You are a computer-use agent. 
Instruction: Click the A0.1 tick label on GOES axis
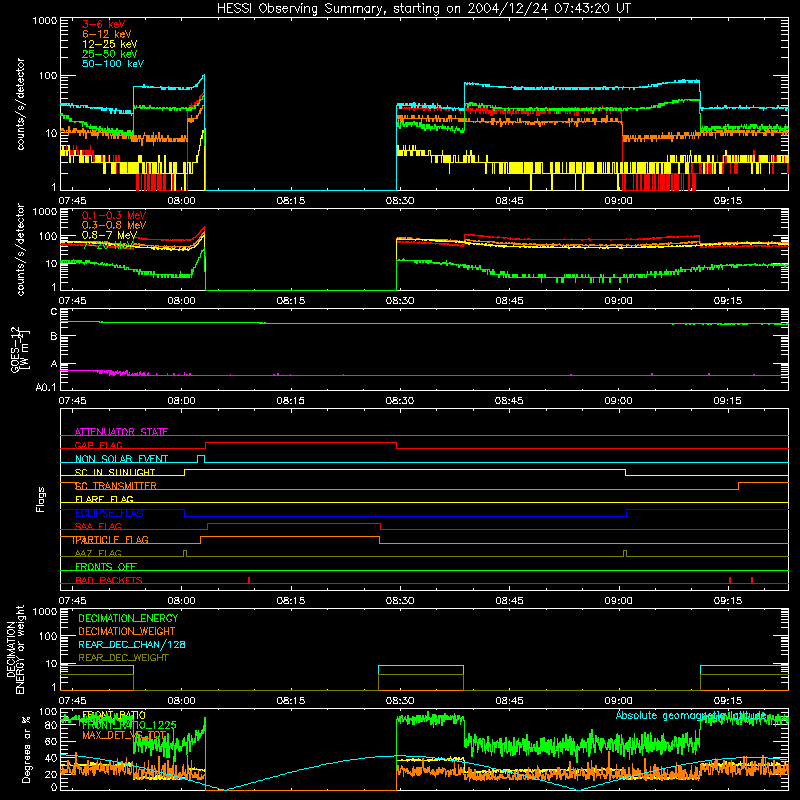[46, 387]
